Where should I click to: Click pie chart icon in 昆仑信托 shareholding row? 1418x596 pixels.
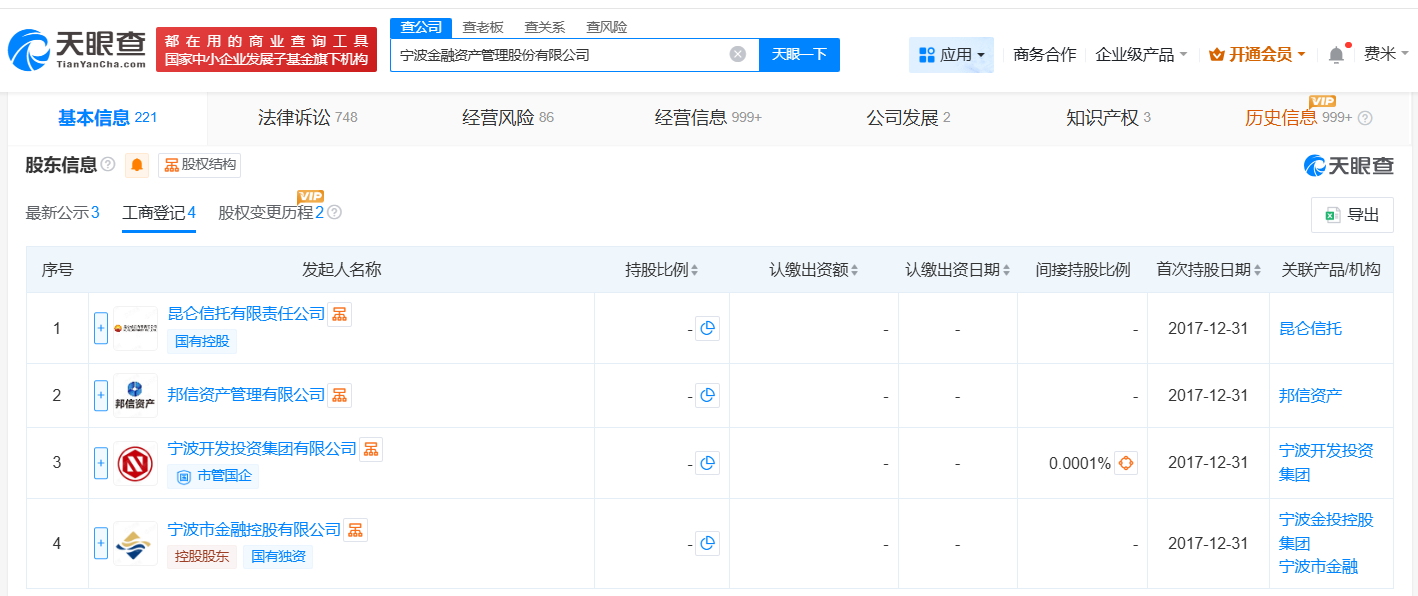tap(708, 328)
